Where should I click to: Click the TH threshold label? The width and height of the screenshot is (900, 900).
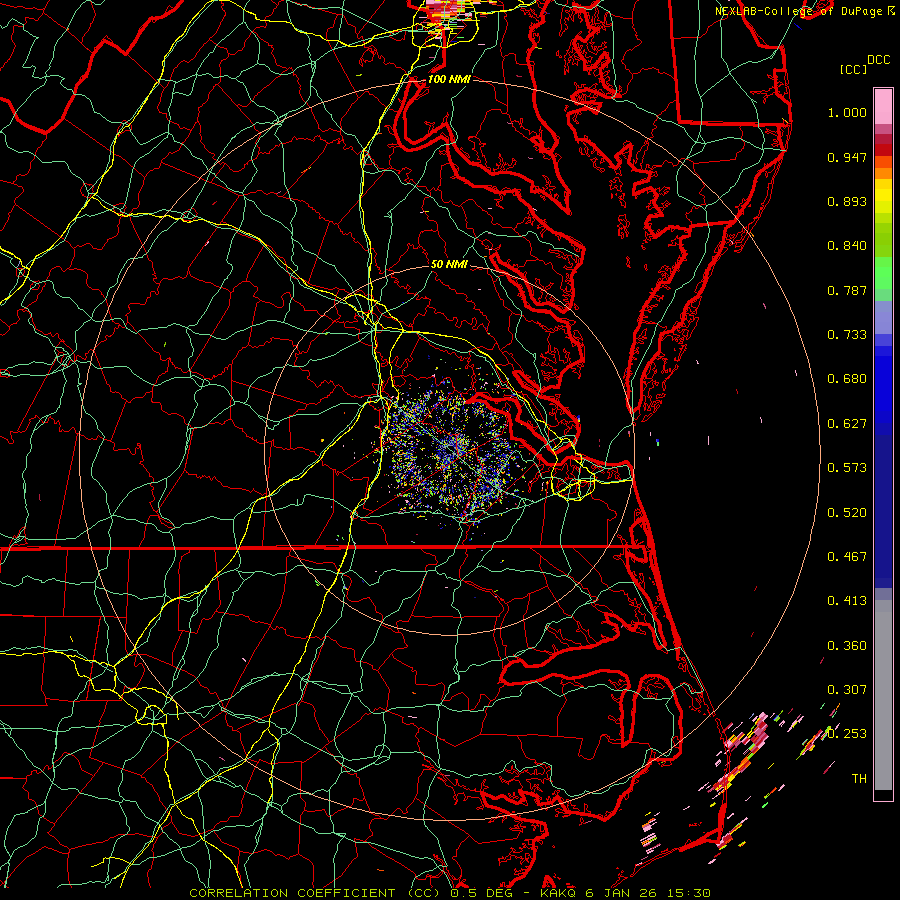pos(859,779)
